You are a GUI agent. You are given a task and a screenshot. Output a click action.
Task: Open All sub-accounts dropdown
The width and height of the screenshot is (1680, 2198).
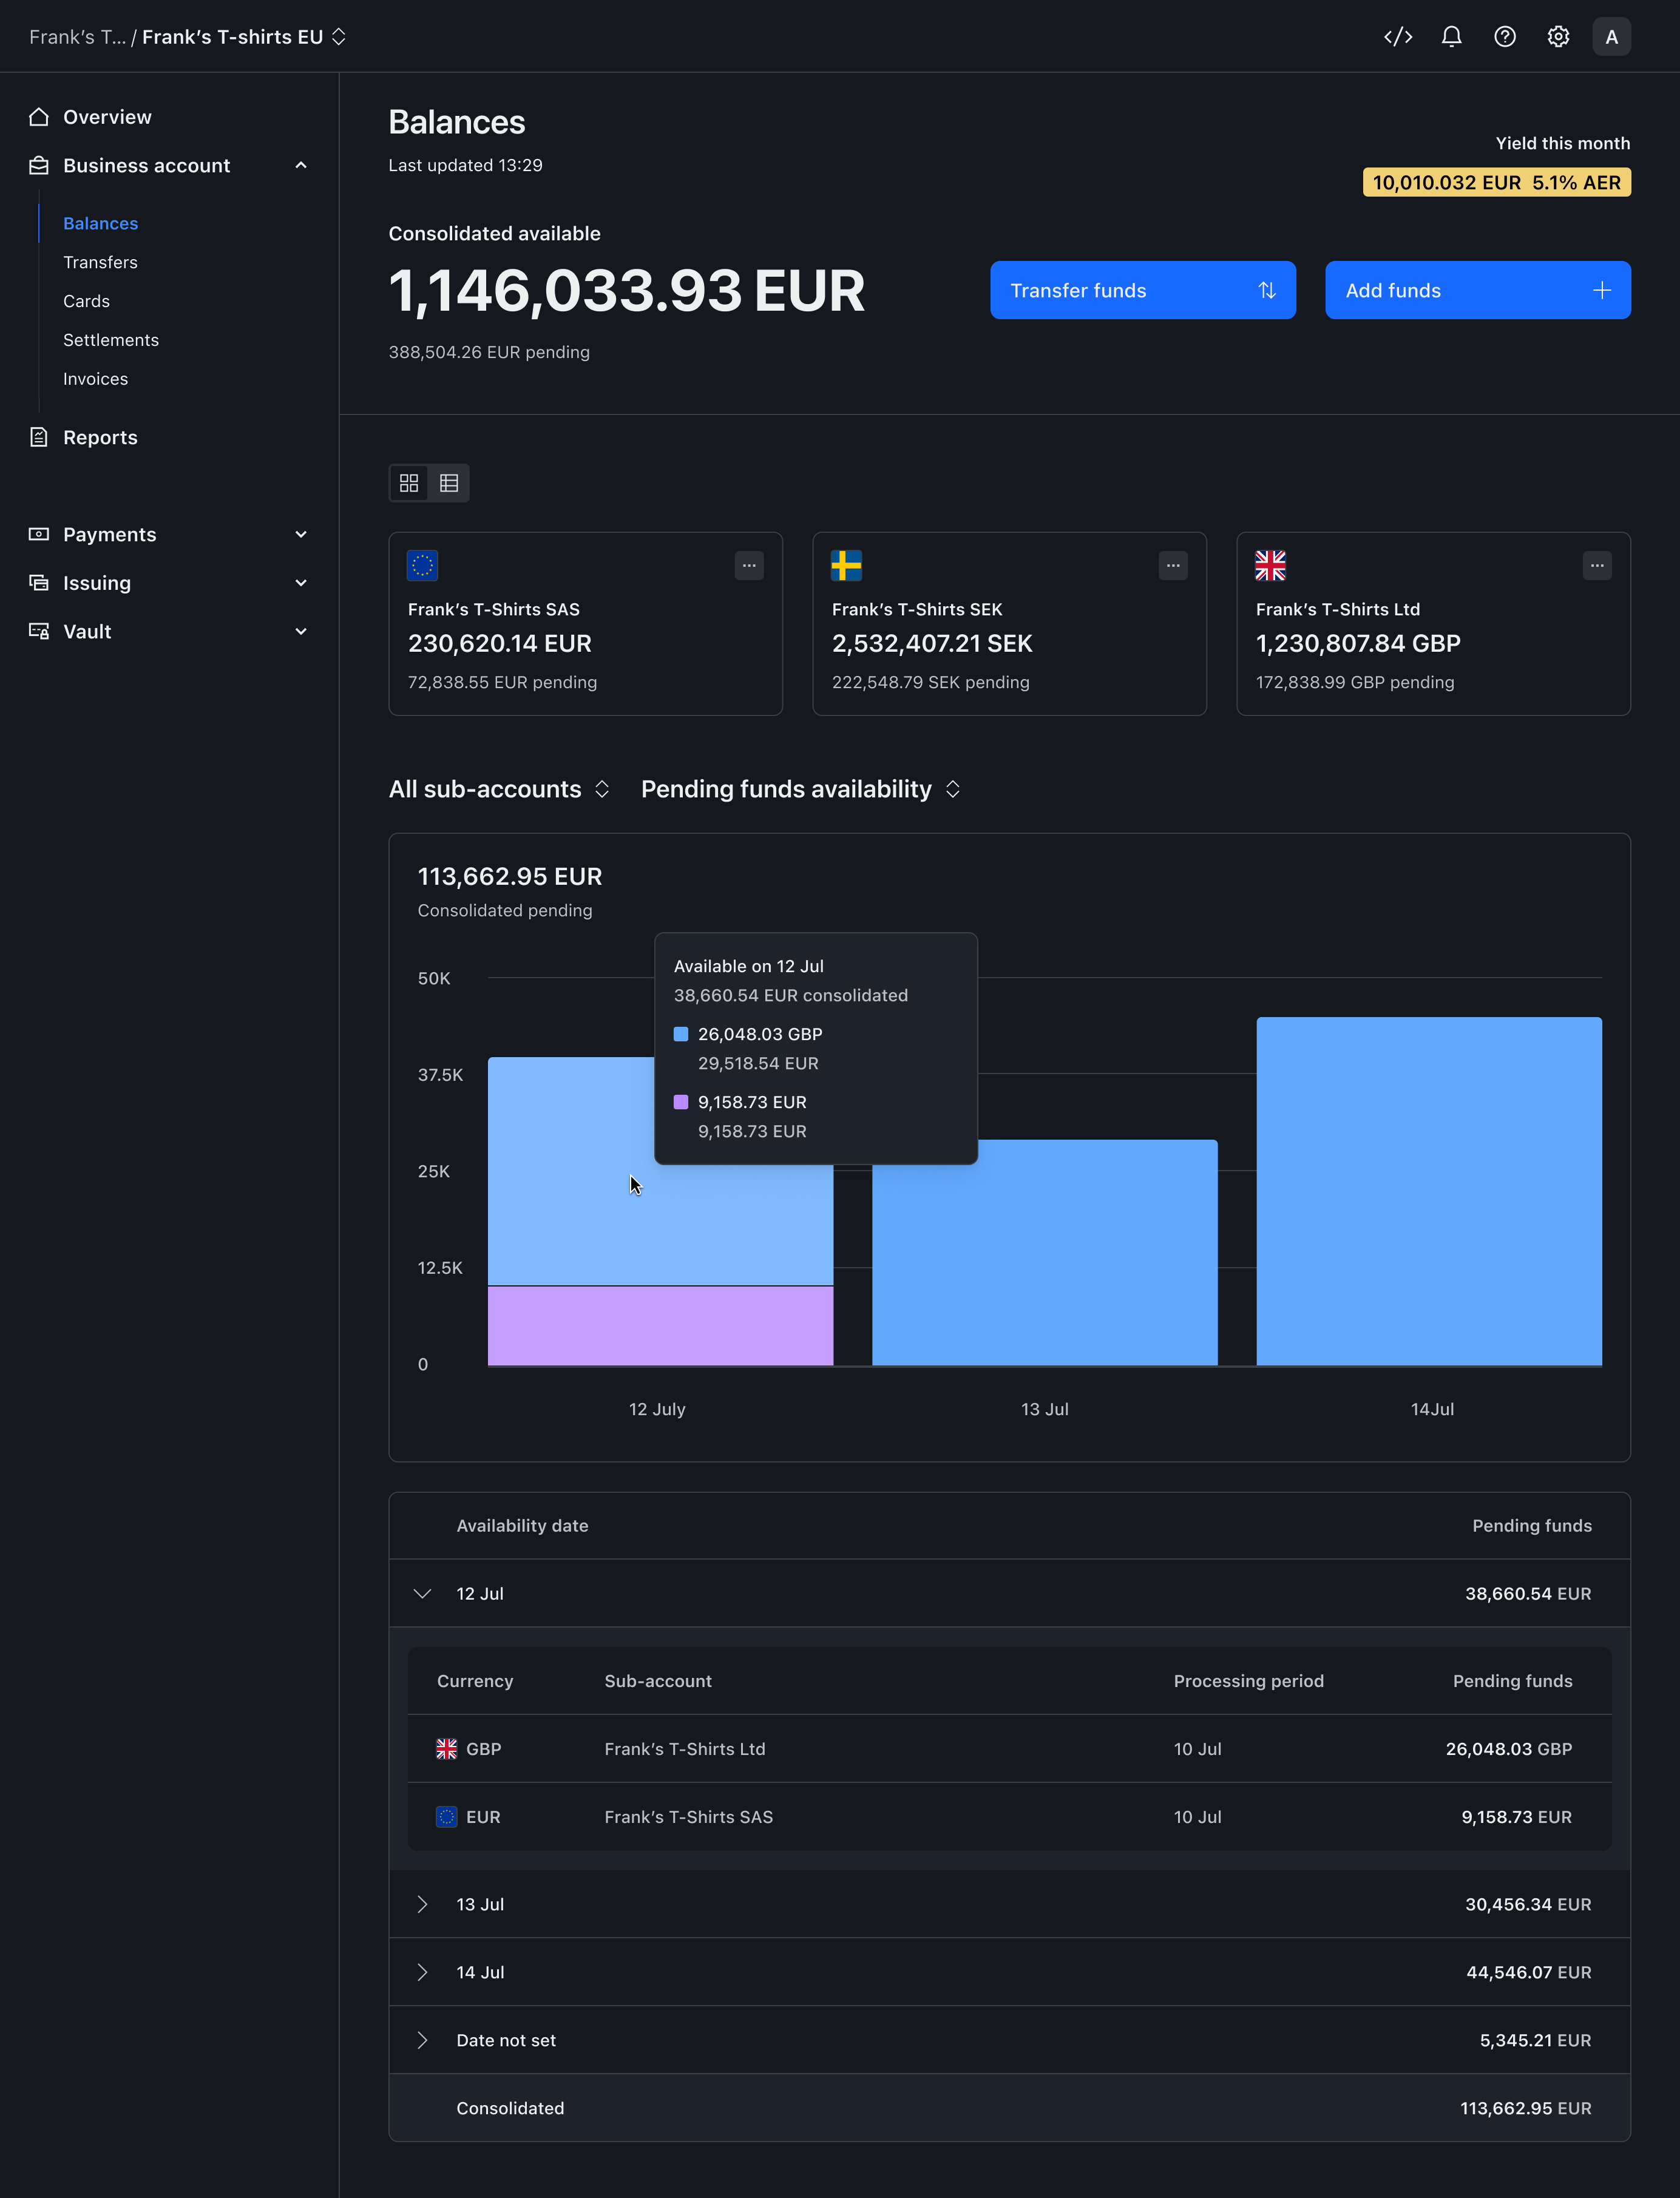499,789
